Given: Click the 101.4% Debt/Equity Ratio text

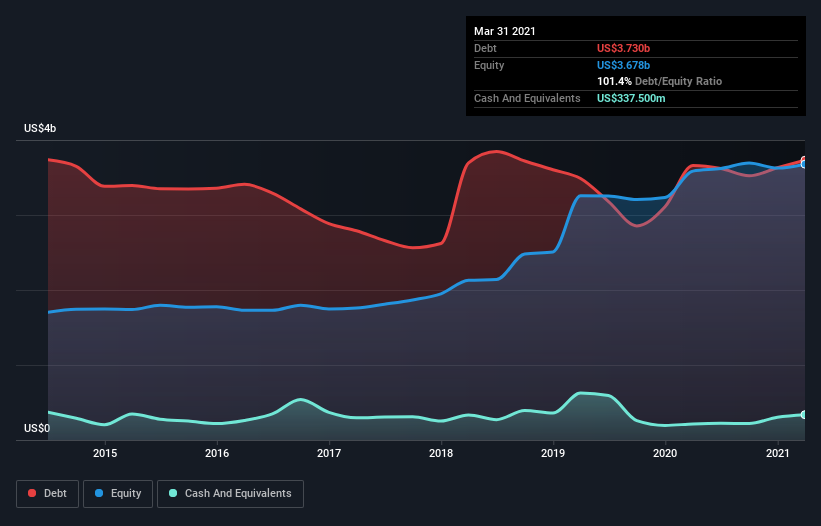Looking at the screenshot, I should coord(659,81).
